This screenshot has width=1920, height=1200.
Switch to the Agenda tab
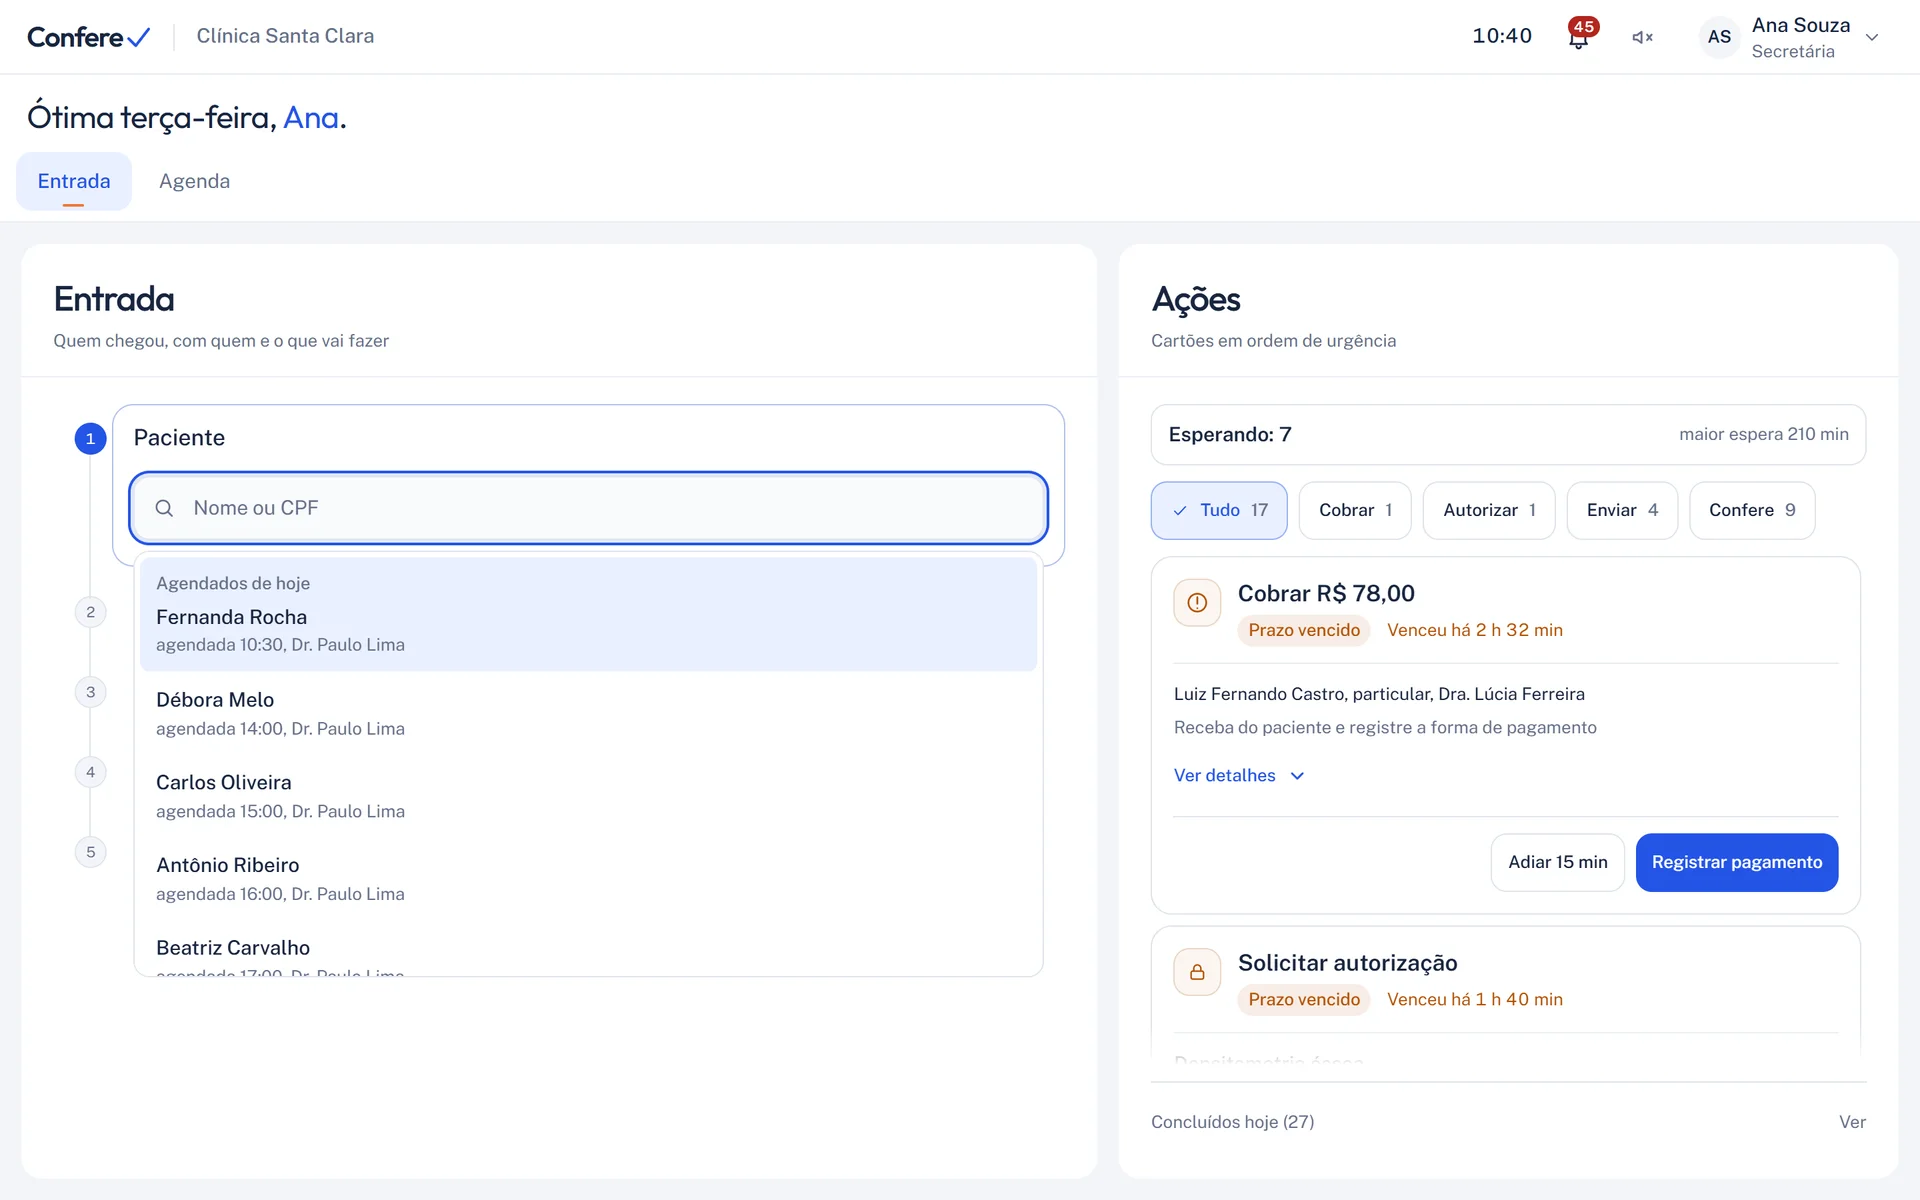tap(195, 181)
